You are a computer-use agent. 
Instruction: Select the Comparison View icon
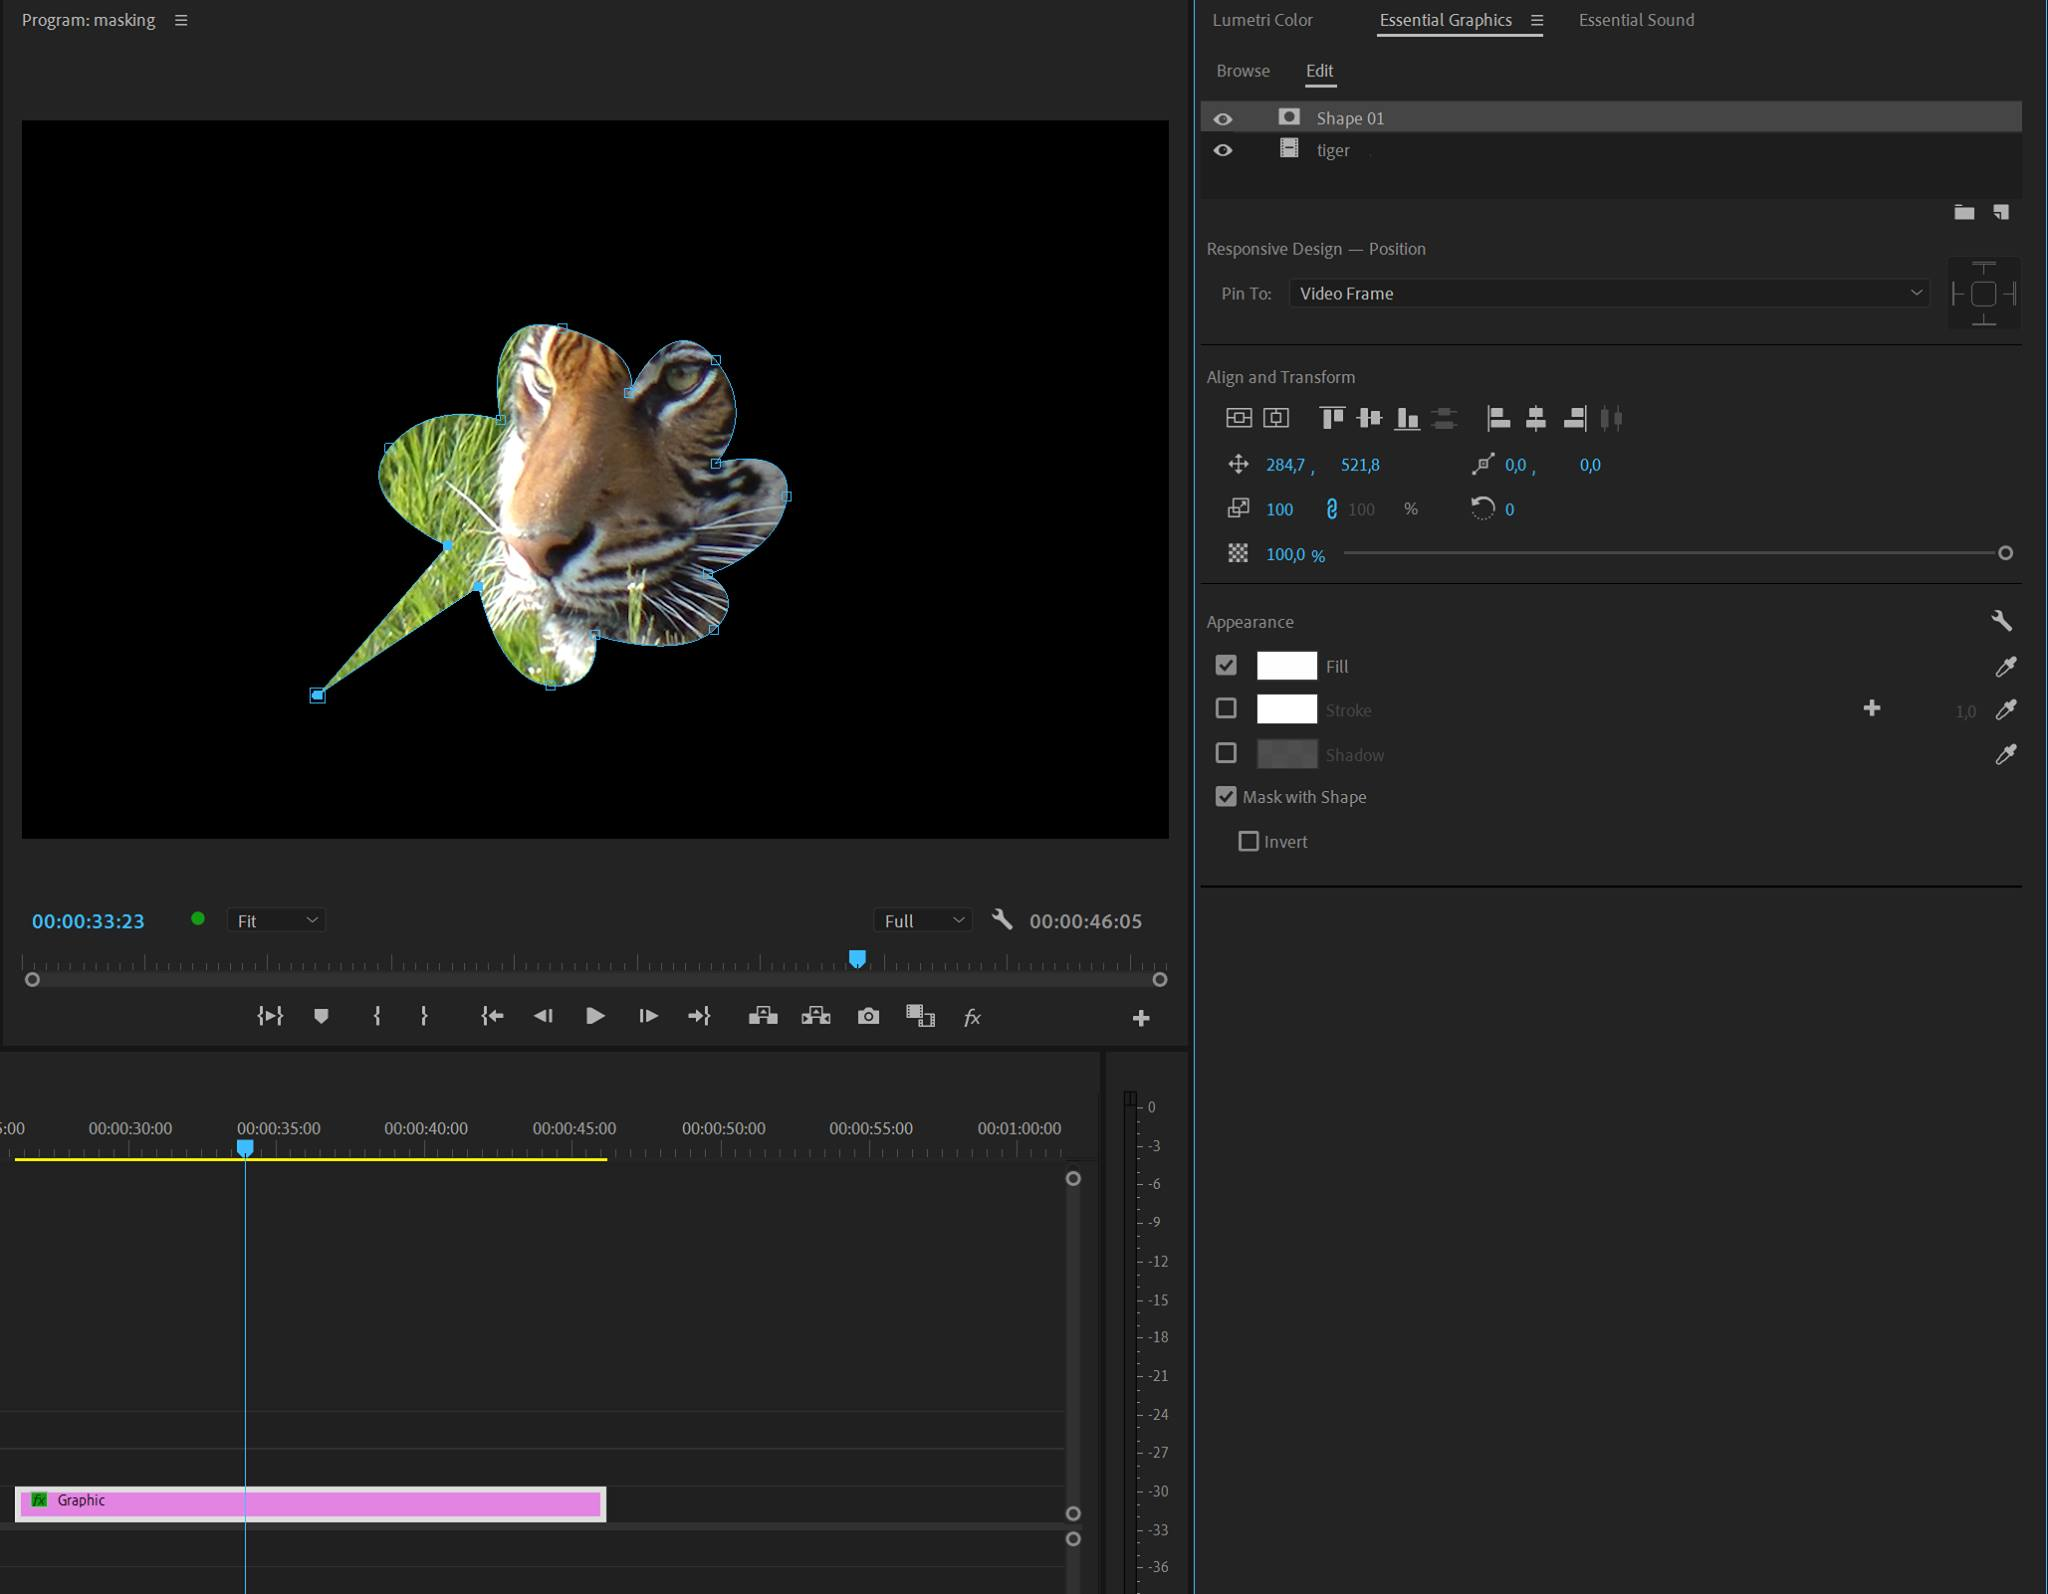point(918,1016)
